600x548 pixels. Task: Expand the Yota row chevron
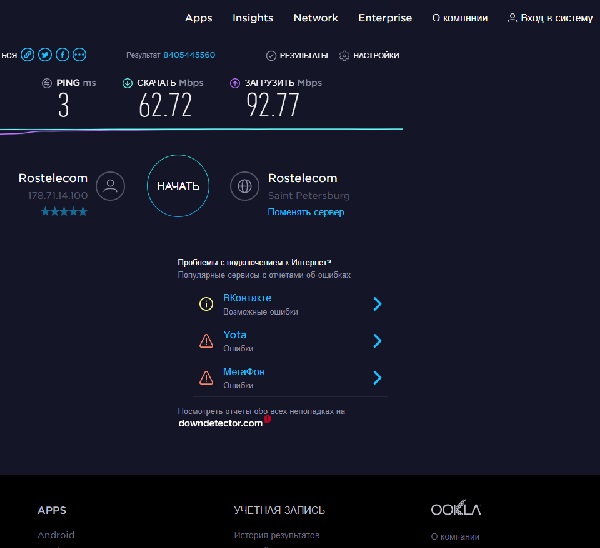[x=377, y=341]
